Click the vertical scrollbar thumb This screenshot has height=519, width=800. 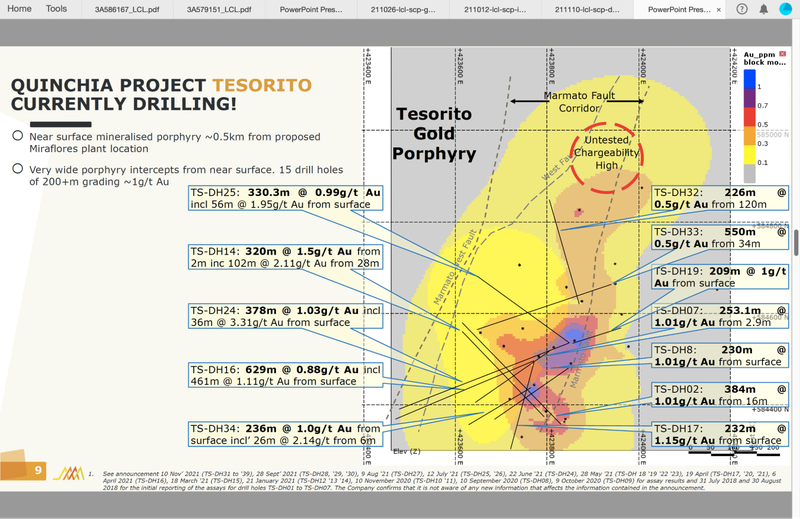tap(796, 242)
